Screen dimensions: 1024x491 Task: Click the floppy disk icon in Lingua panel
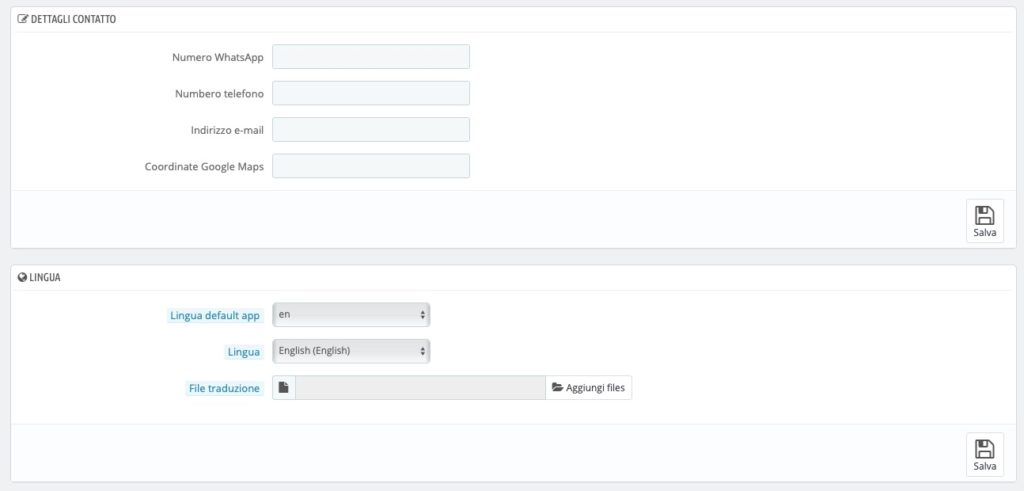pos(985,449)
